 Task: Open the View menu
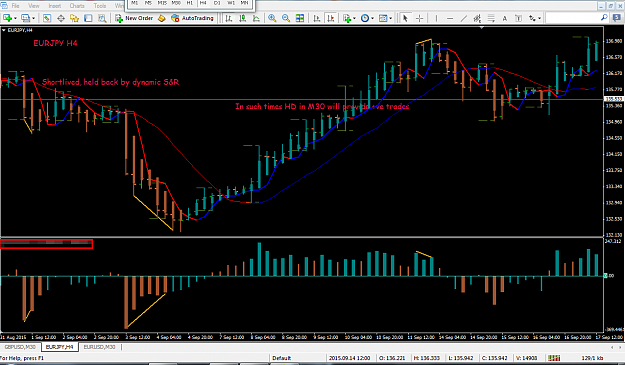[x=34, y=6]
